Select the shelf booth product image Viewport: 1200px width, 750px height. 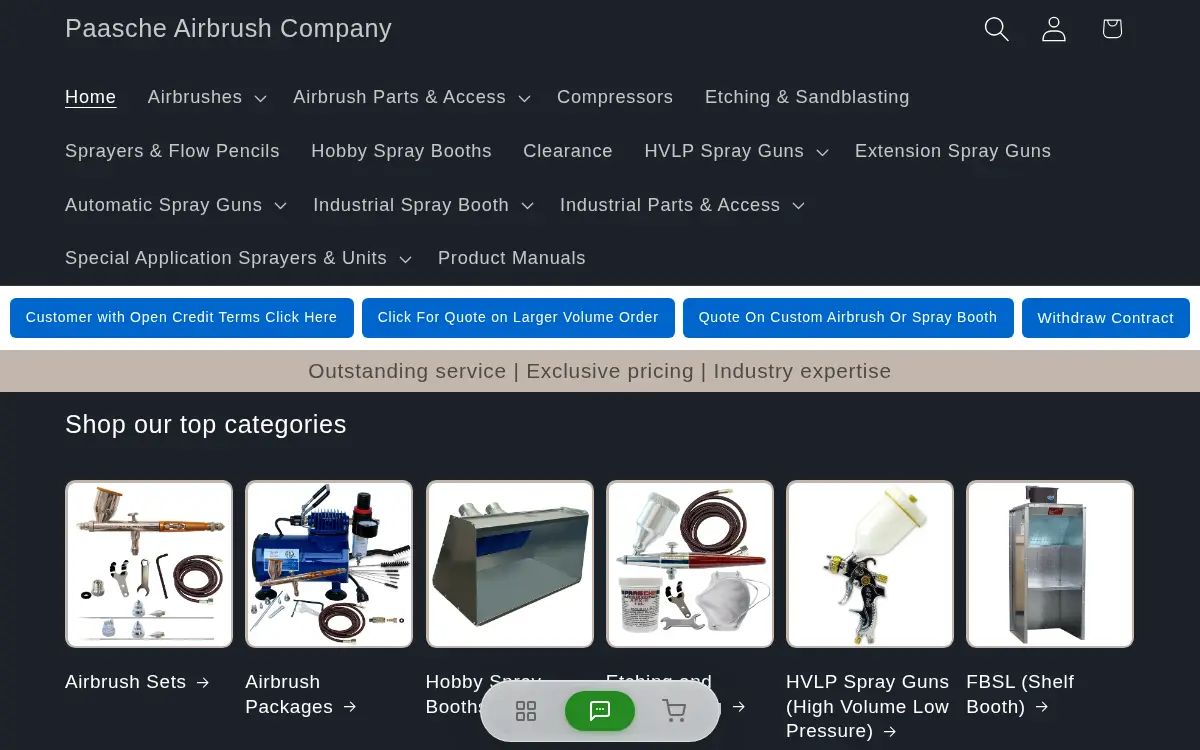click(1050, 564)
